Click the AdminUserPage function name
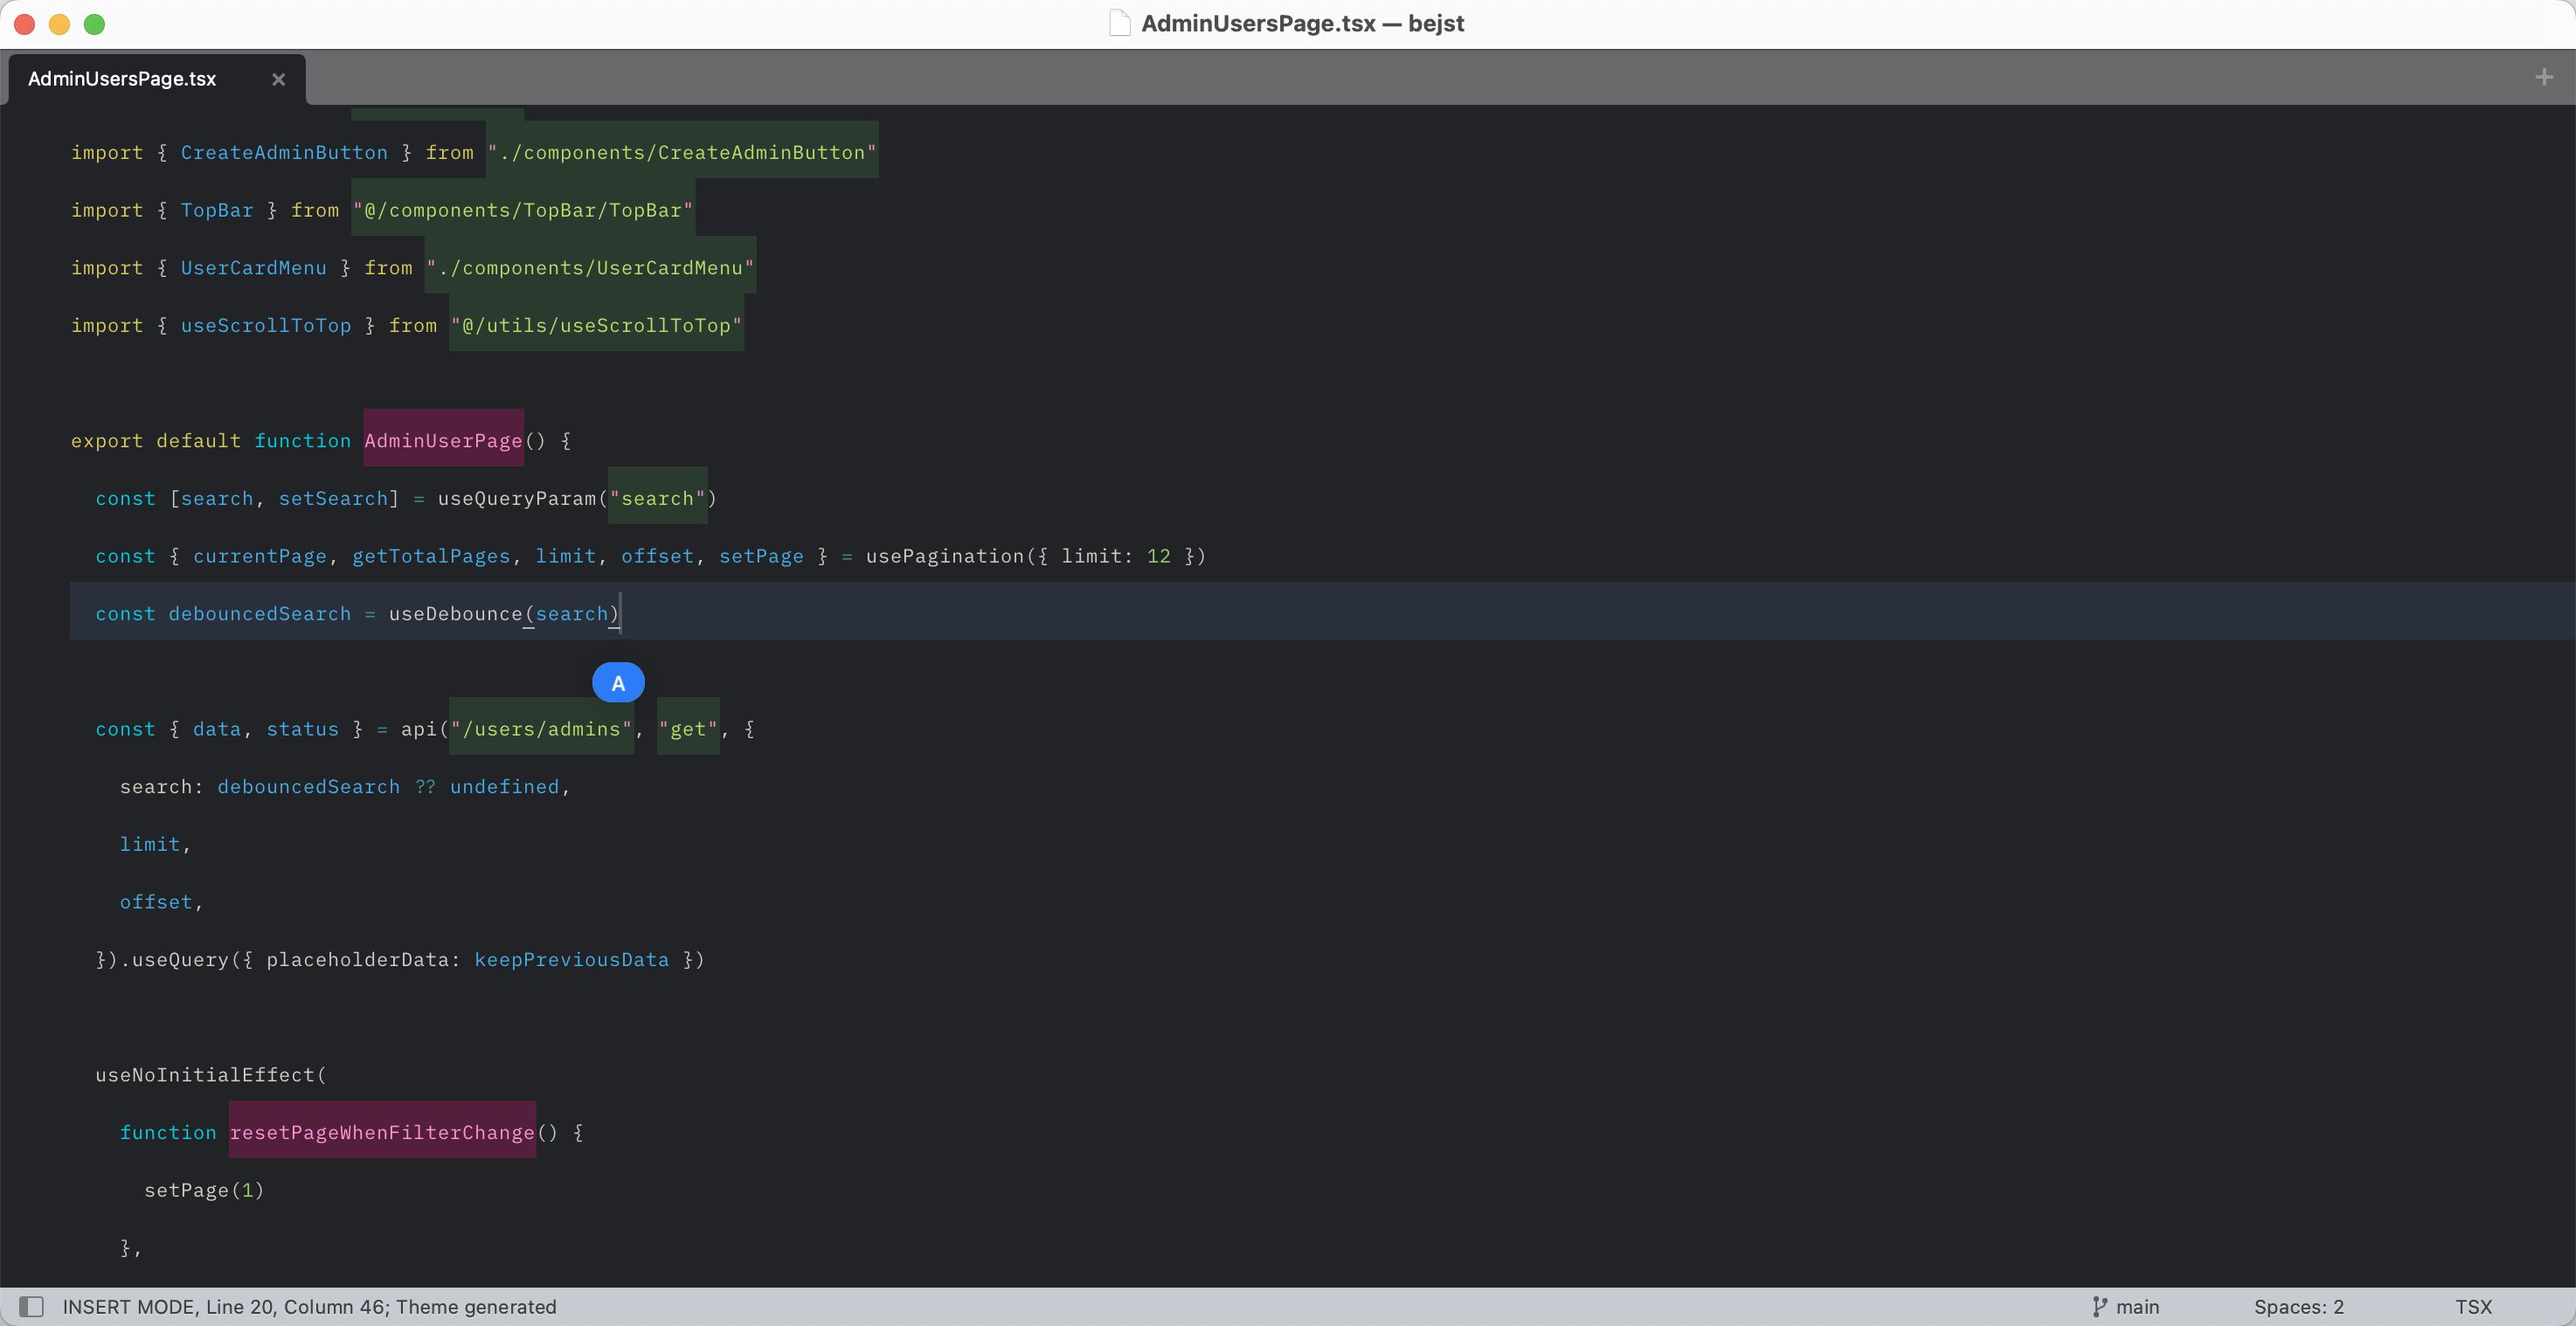Image resolution: width=2576 pixels, height=1326 pixels. [443, 440]
